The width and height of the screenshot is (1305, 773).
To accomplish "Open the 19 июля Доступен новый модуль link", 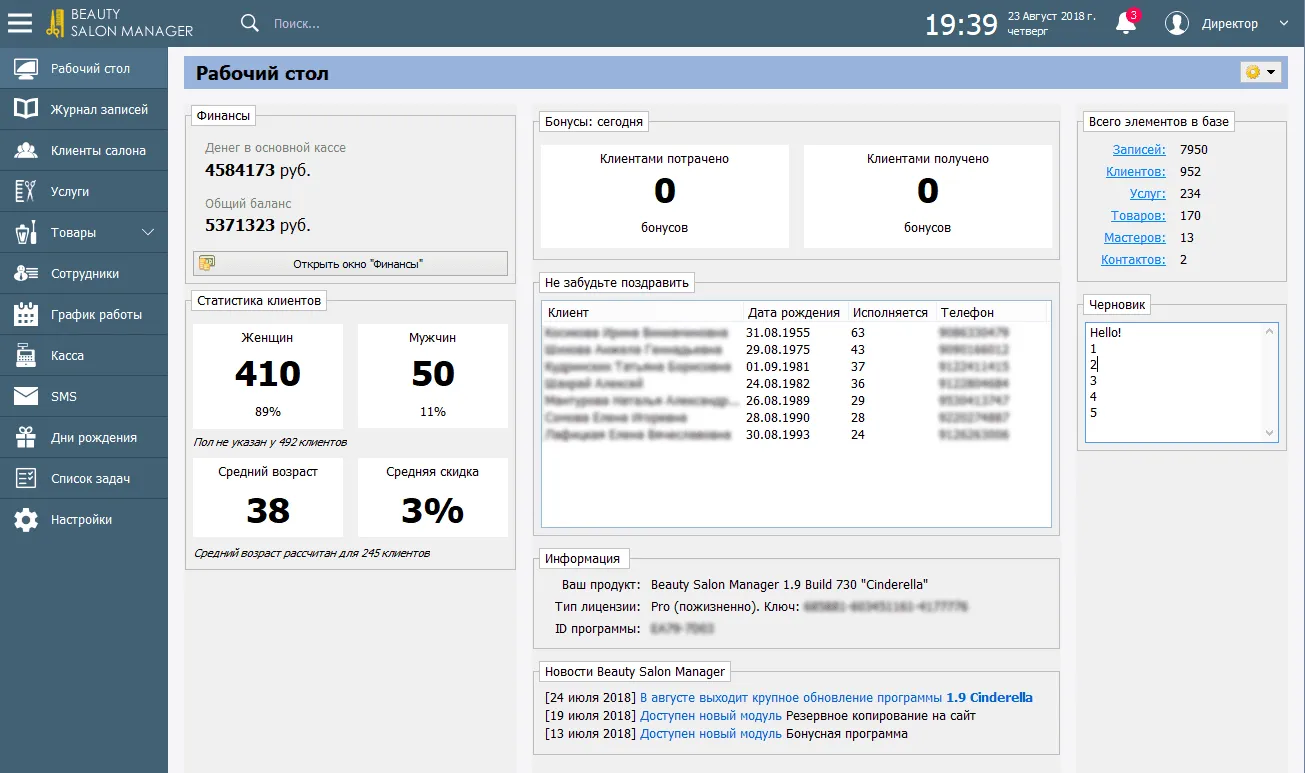I will pyautogui.click(x=711, y=716).
